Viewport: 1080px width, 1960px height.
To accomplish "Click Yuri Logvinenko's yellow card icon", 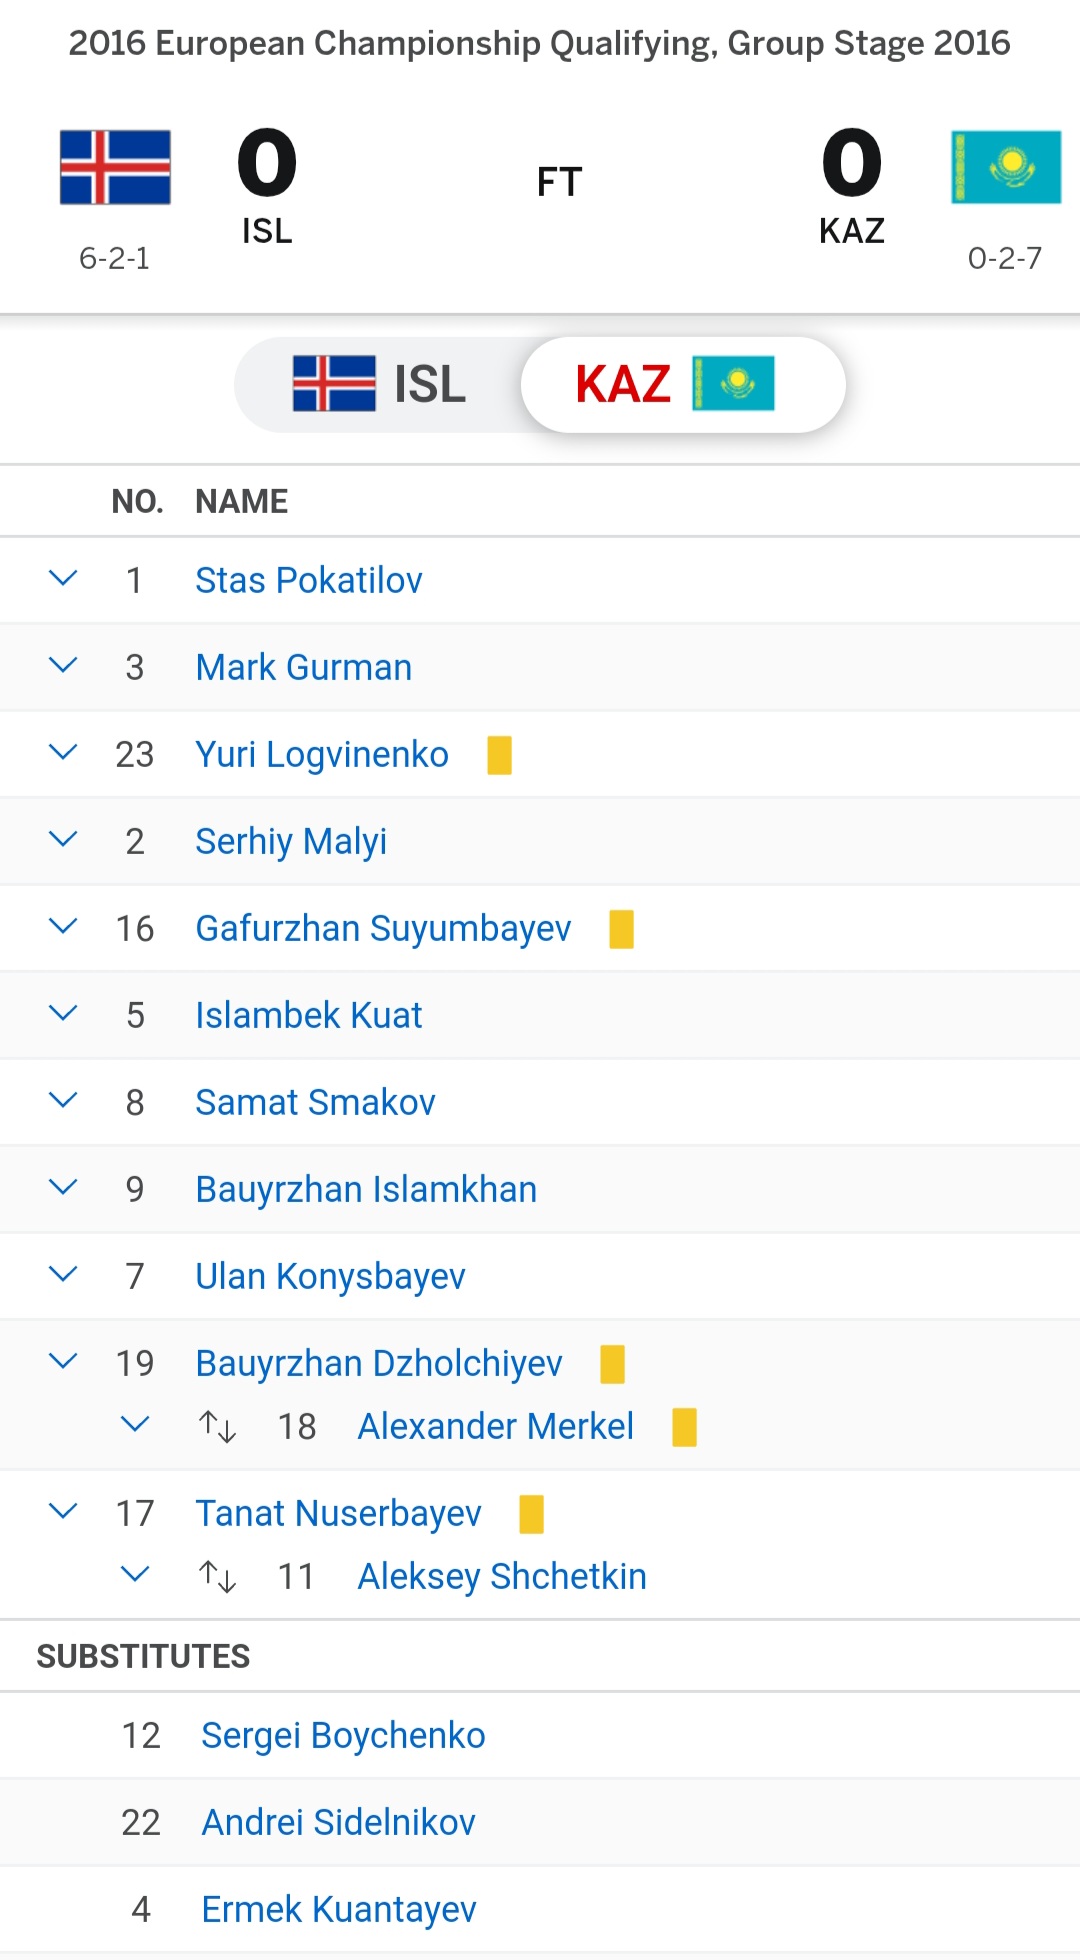I will (499, 755).
